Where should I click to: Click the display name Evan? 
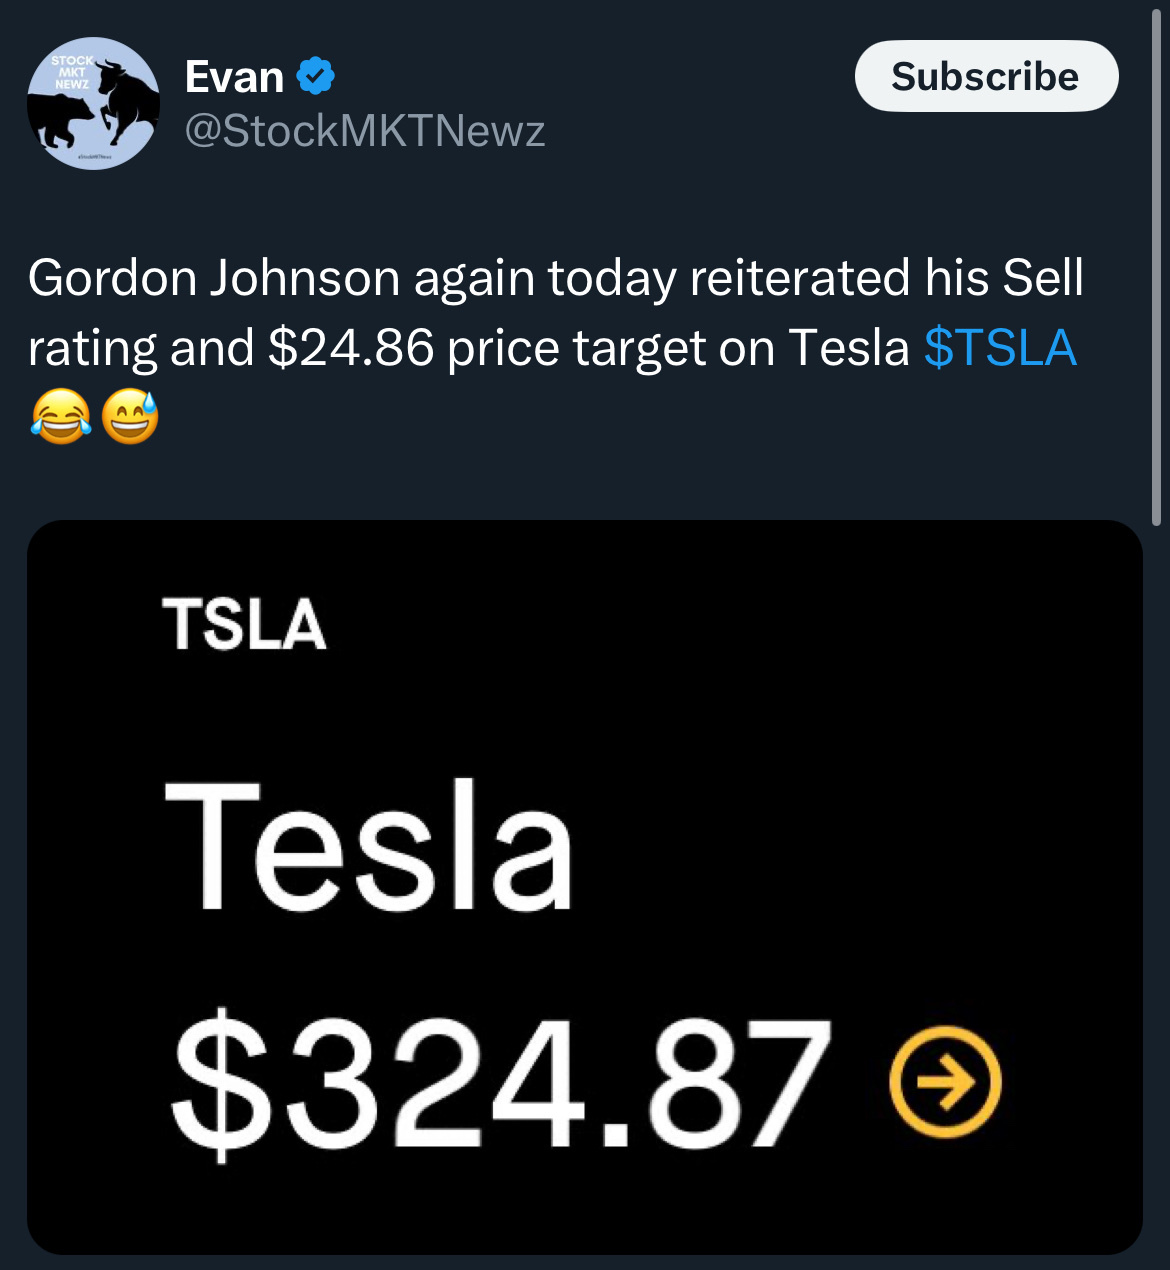pyautogui.click(x=234, y=77)
